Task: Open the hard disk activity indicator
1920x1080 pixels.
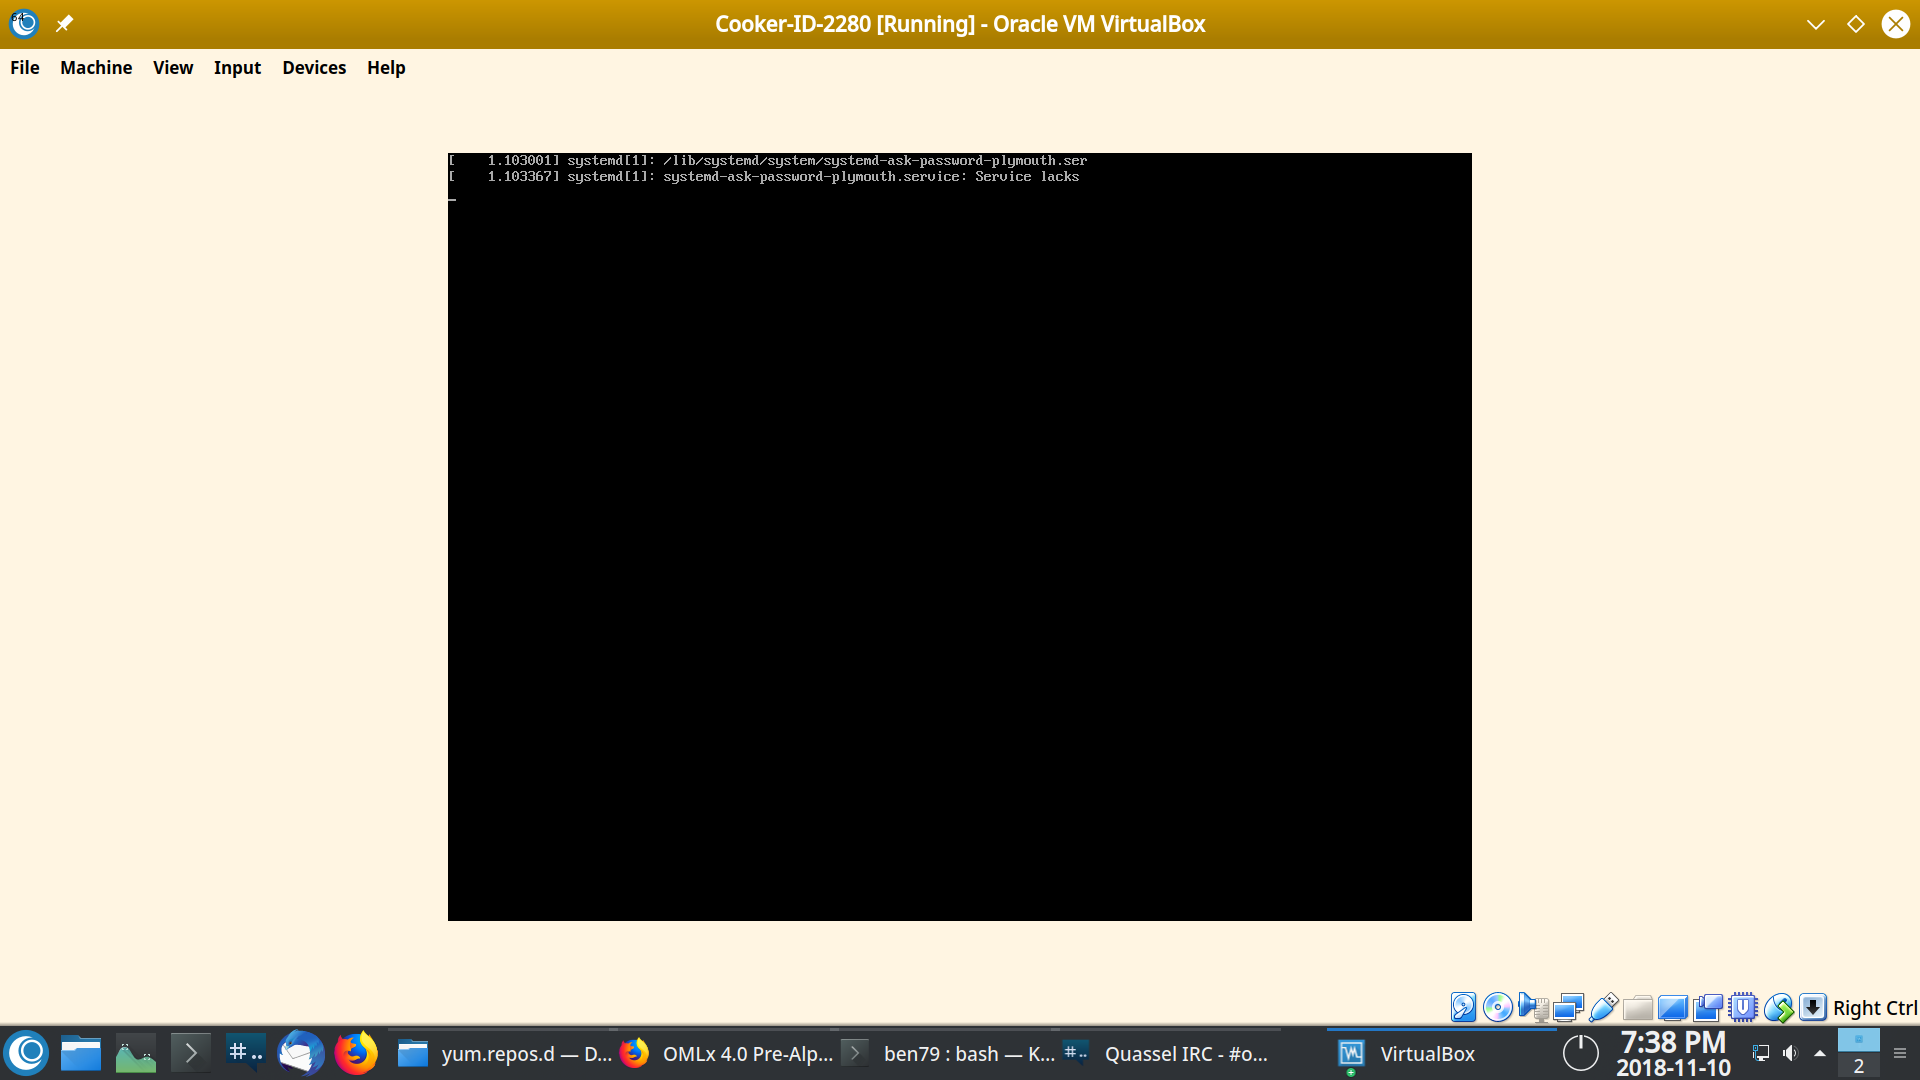Action: click(x=1463, y=1007)
